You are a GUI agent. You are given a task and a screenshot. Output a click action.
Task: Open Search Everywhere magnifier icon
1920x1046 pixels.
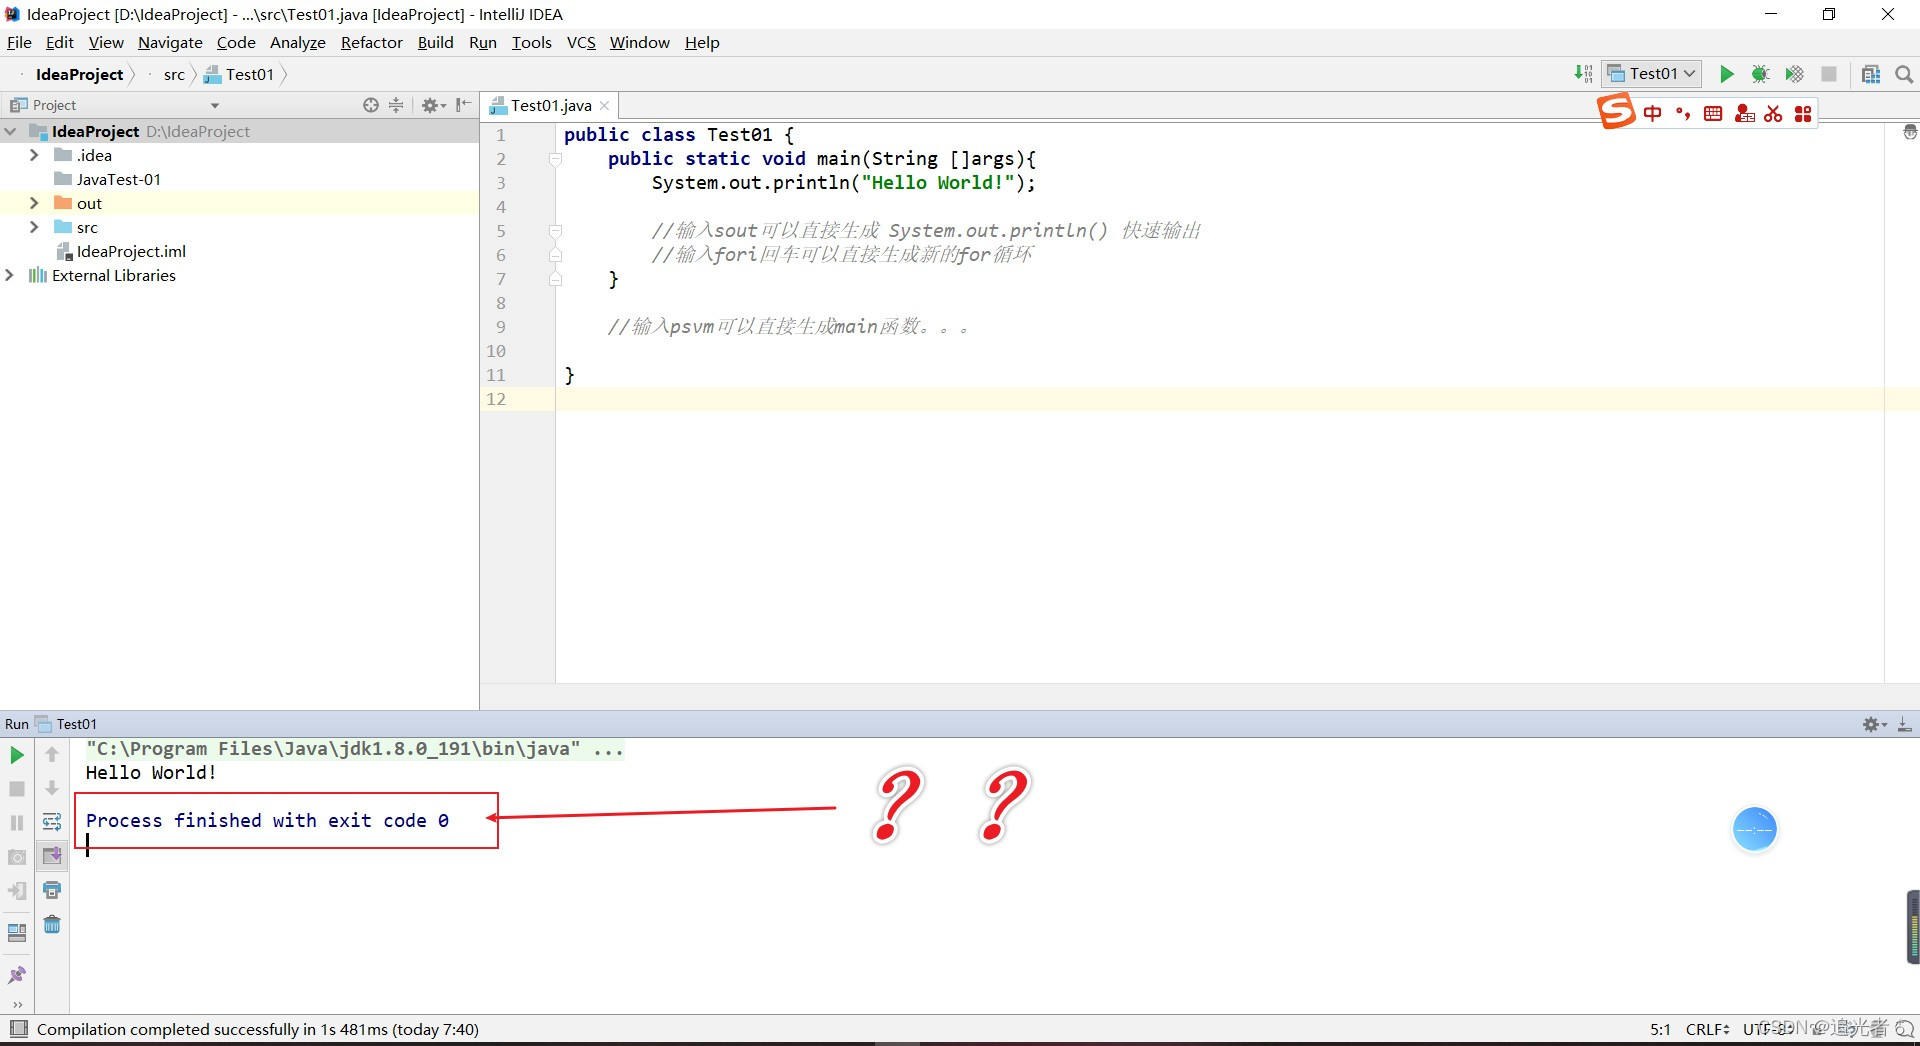coord(1904,74)
